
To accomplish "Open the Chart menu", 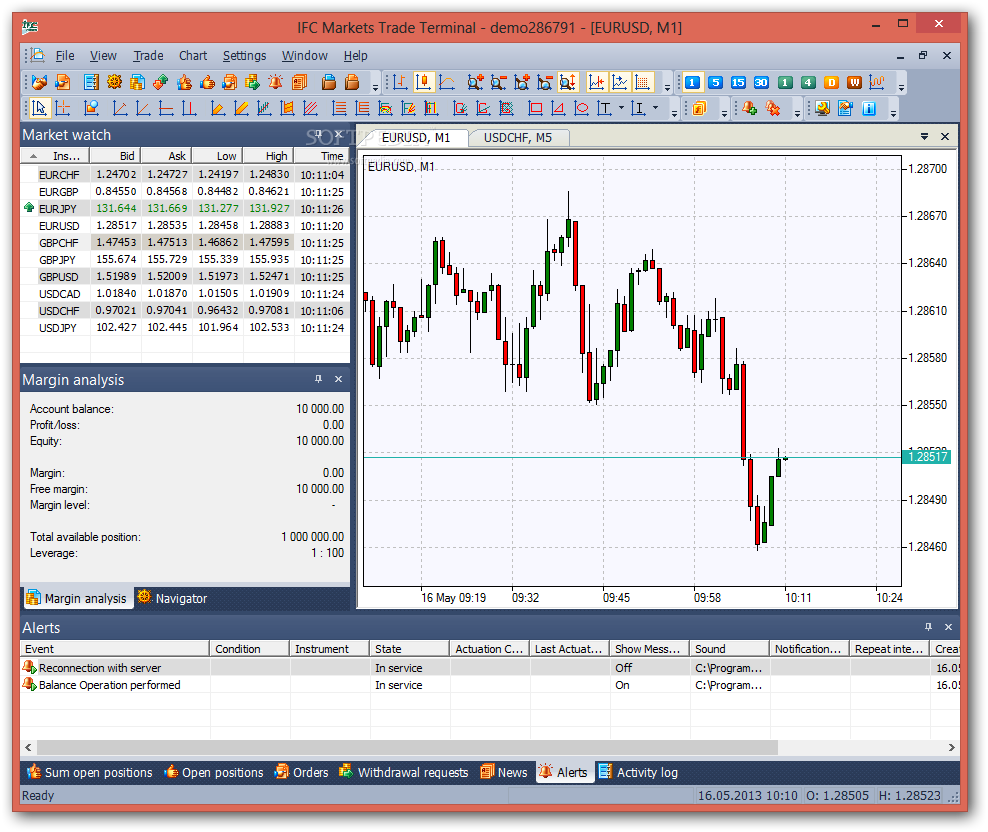I will point(193,55).
